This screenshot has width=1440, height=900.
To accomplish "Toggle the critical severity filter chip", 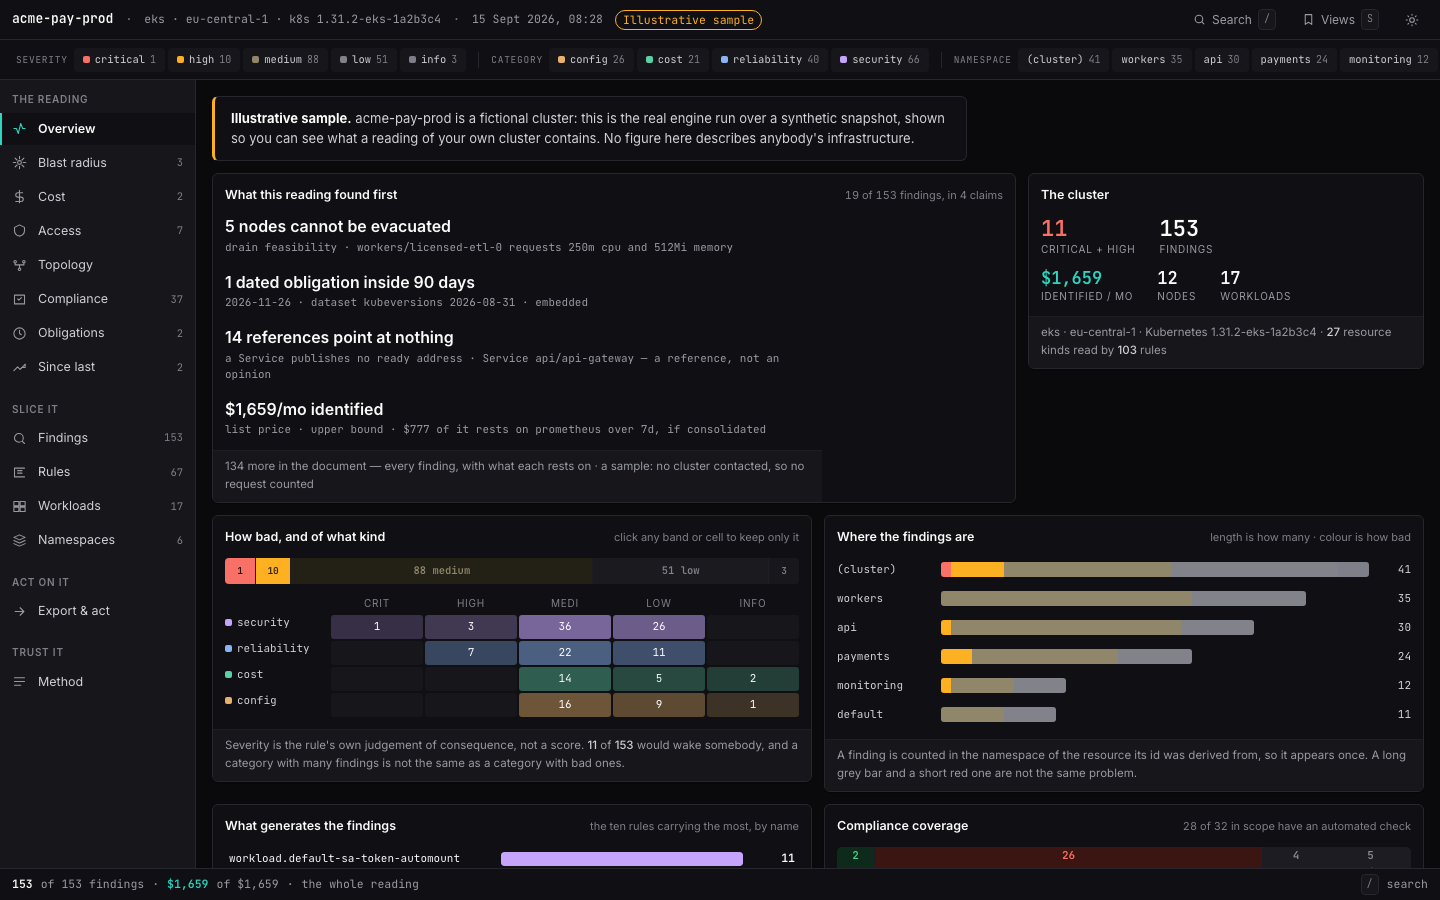I will tap(120, 60).
